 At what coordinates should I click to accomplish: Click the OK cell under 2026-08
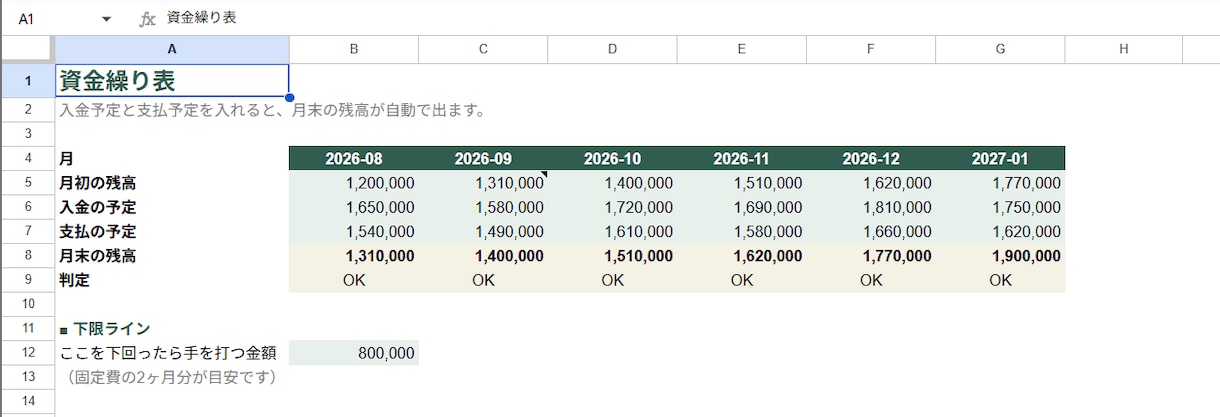click(x=354, y=280)
